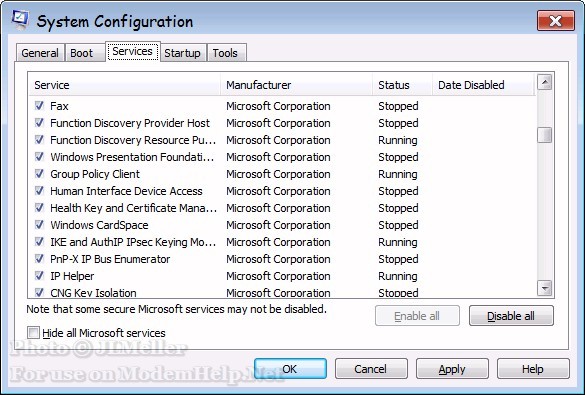Select the Fax service name

click(59, 106)
